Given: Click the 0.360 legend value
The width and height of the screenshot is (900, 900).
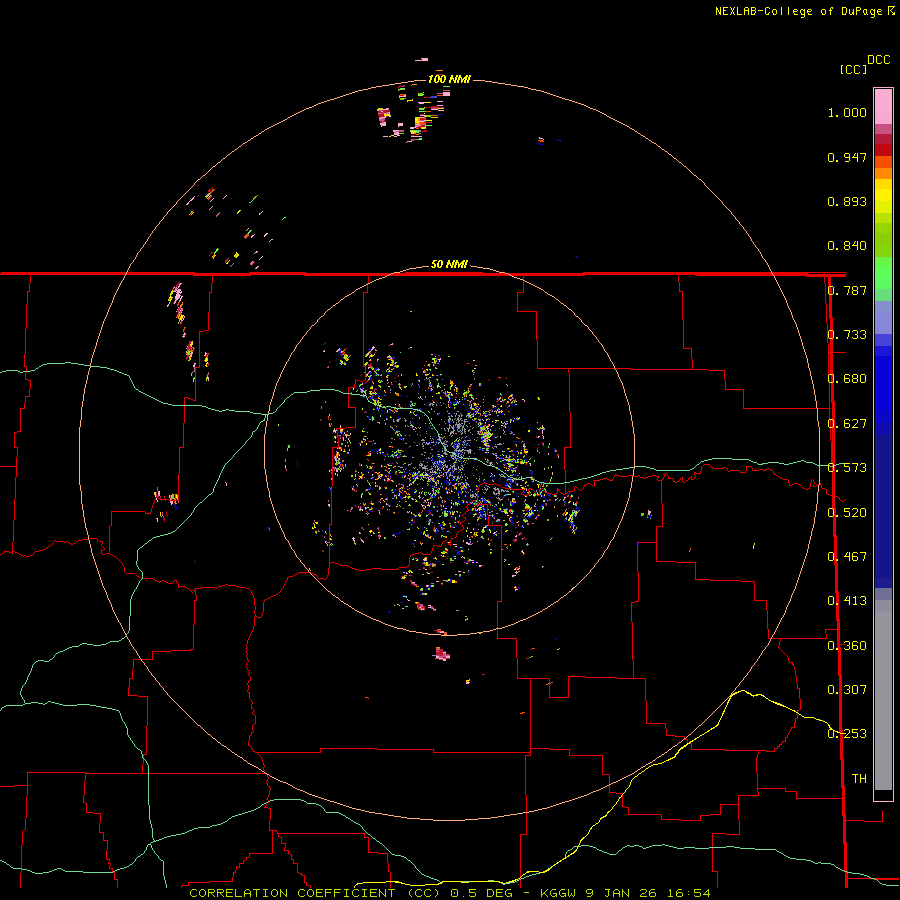Looking at the screenshot, I should (847, 646).
